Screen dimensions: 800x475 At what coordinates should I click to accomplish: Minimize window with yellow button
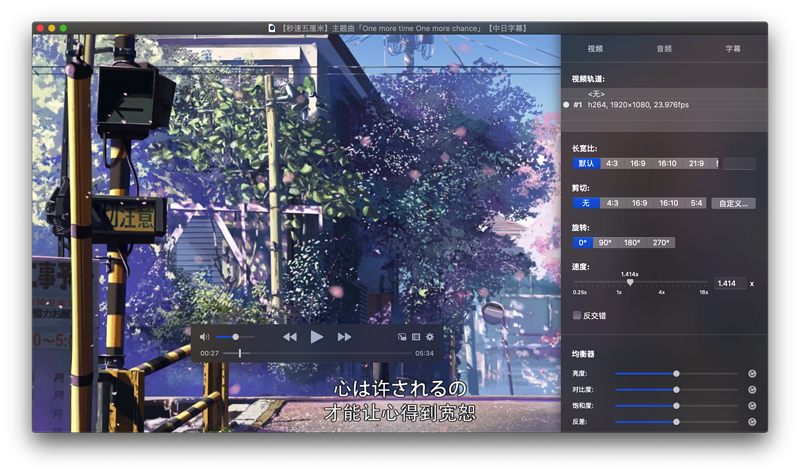[x=52, y=28]
